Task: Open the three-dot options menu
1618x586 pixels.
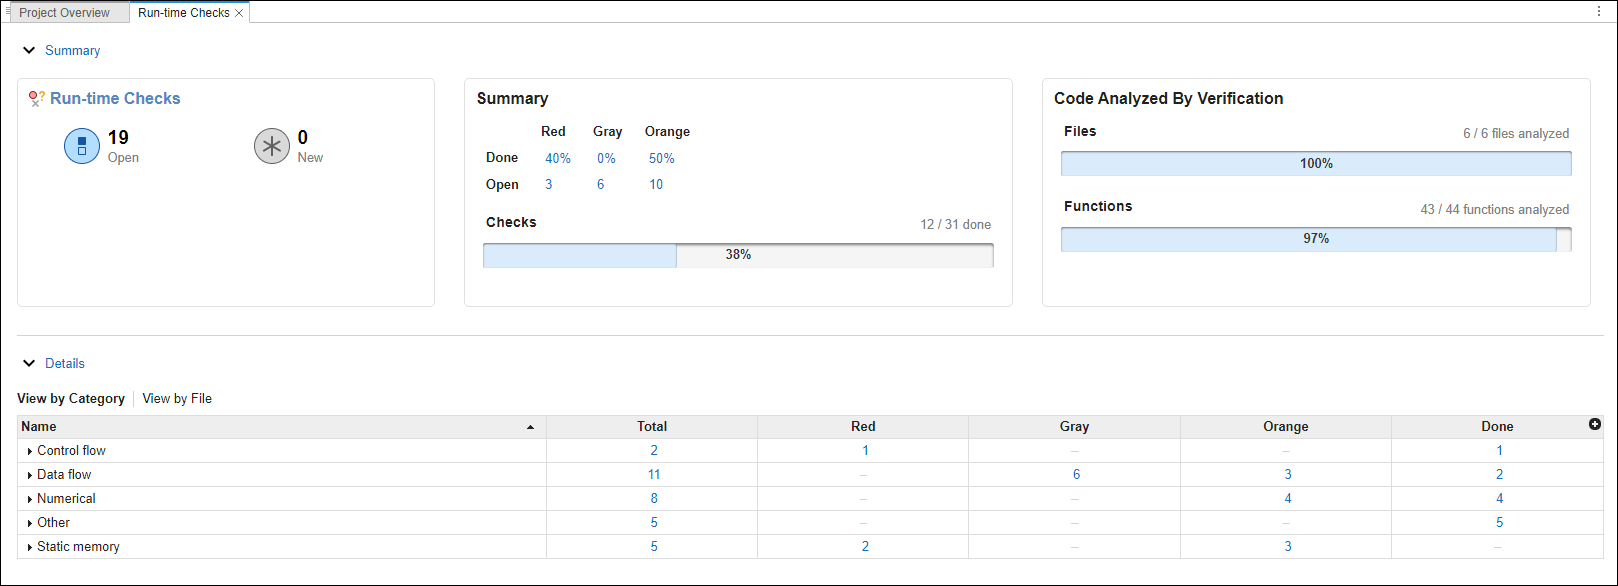Action: (x=1598, y=12)
